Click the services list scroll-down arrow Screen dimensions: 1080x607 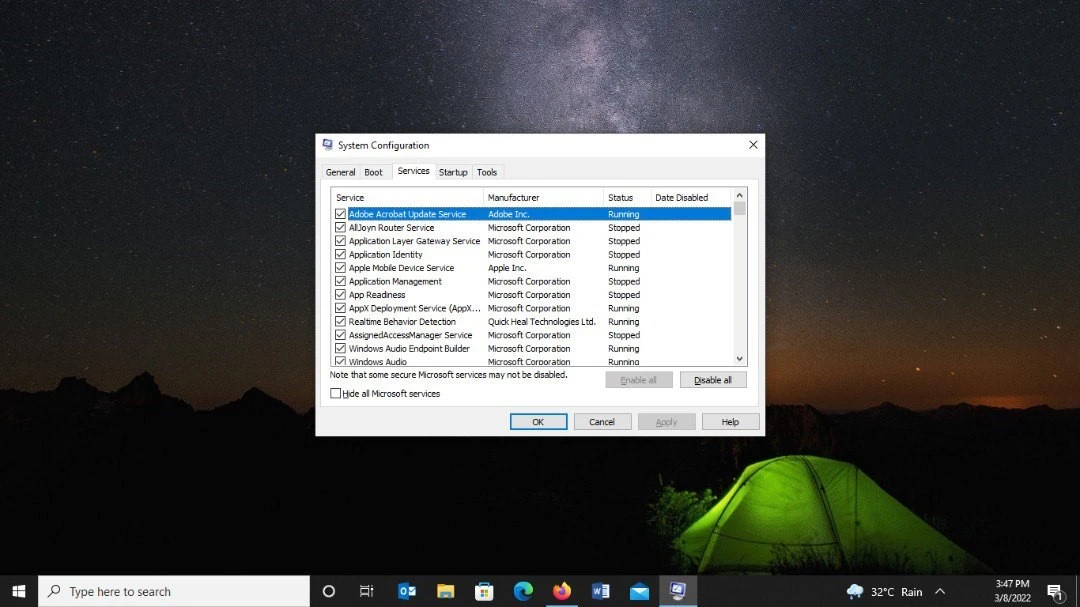tap(739, 359)
